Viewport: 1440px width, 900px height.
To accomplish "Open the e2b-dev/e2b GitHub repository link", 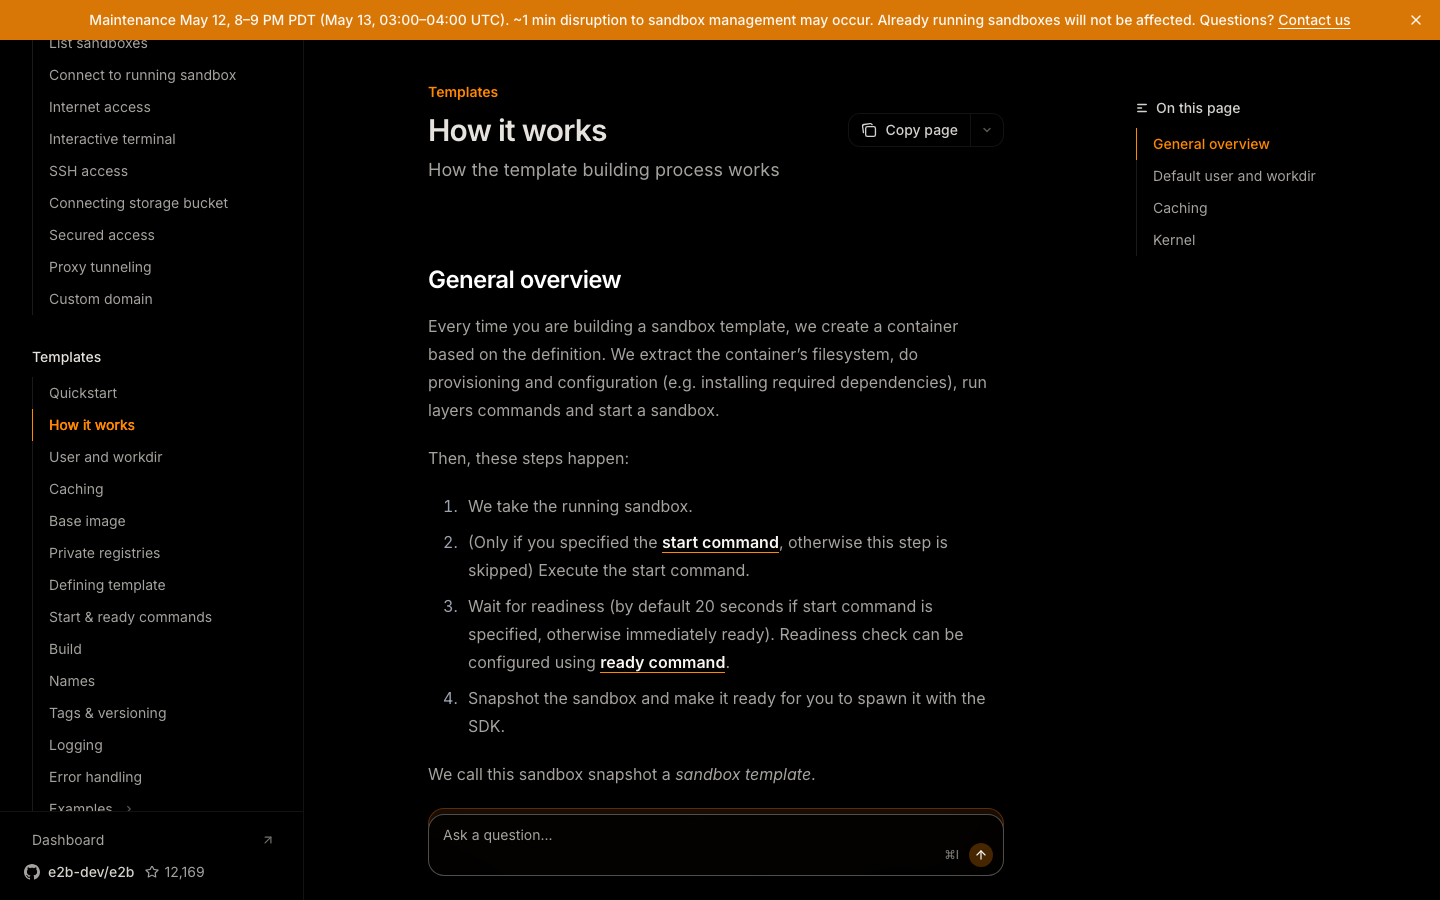I will tap(91, 872).
